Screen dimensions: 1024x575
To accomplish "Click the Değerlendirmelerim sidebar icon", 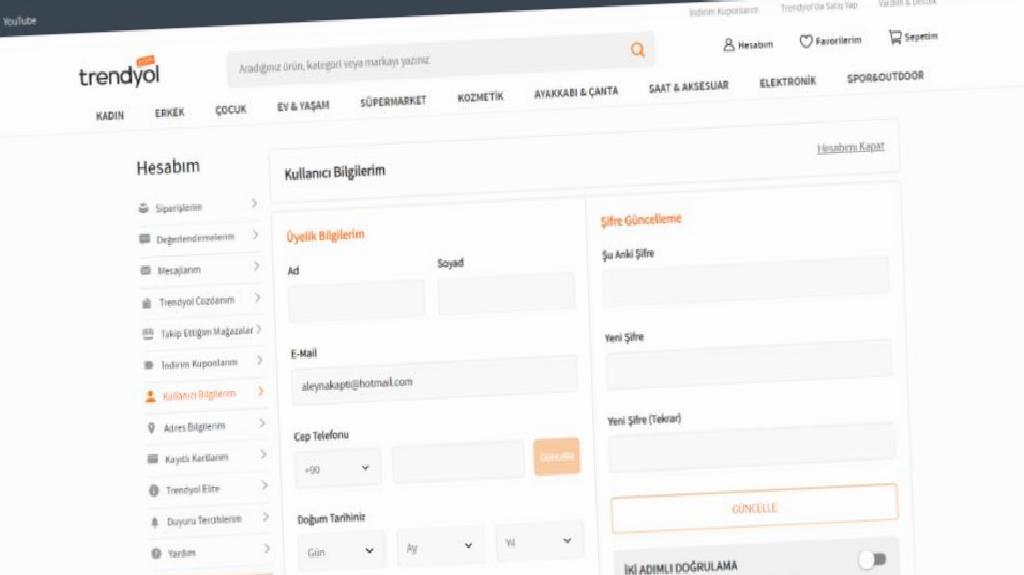I will (145, 239).
